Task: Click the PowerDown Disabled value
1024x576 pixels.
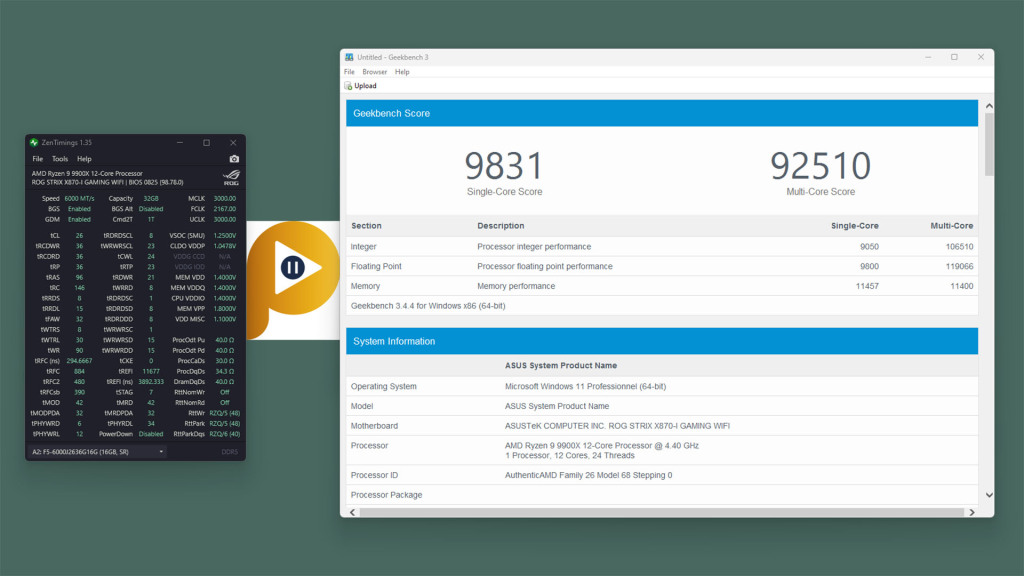Action: click(x=151, y=434)
